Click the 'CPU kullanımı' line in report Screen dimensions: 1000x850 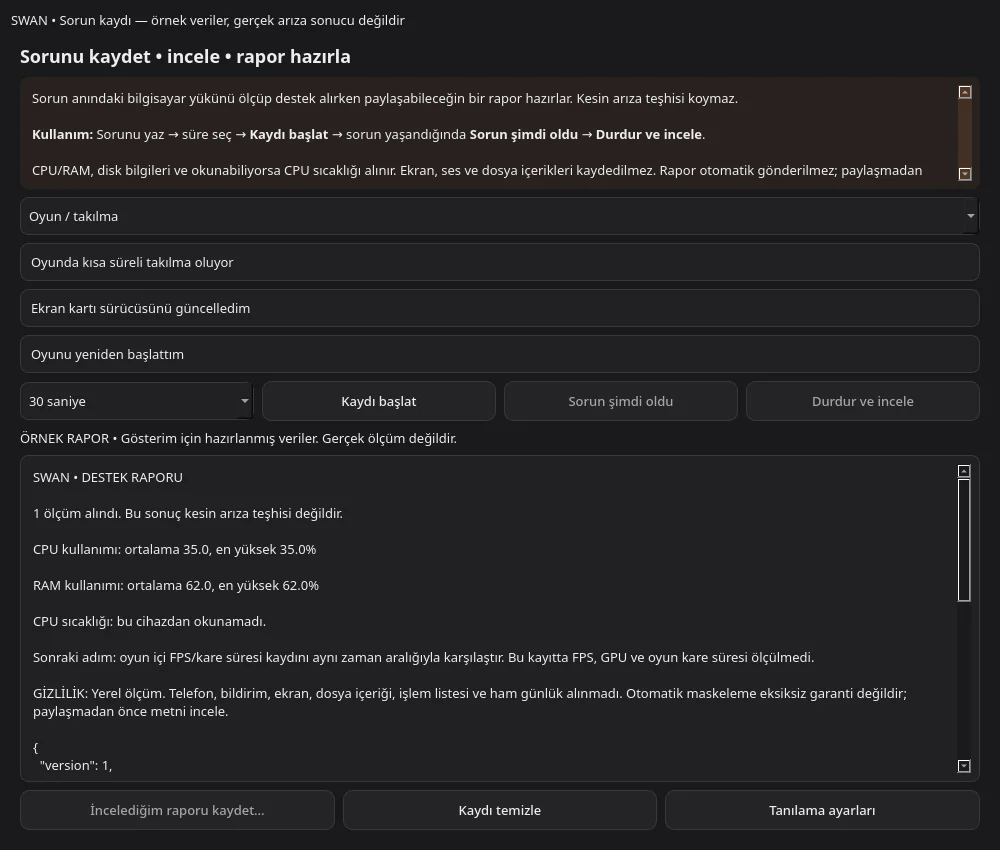click(x=175, y=550)
